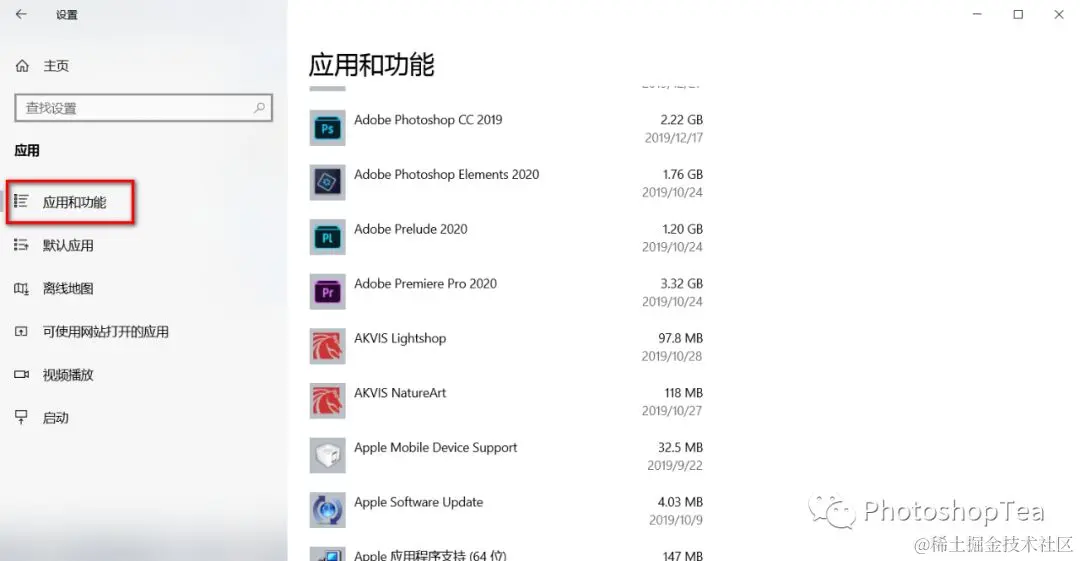Select Apple Mobile Device Support entry name

[435, 447]
